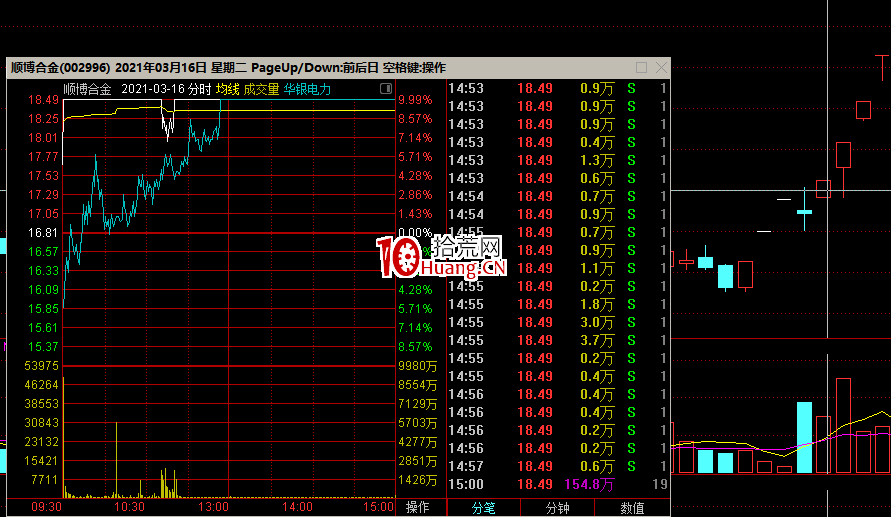
Task: Maximize the intraday chart window
Action: coord(641,68)
